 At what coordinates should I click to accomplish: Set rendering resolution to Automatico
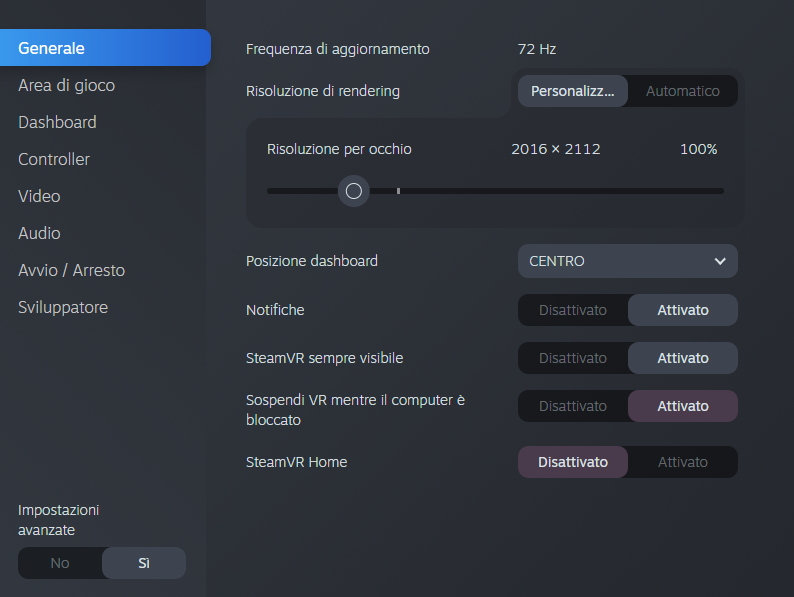tap(682, 91)
